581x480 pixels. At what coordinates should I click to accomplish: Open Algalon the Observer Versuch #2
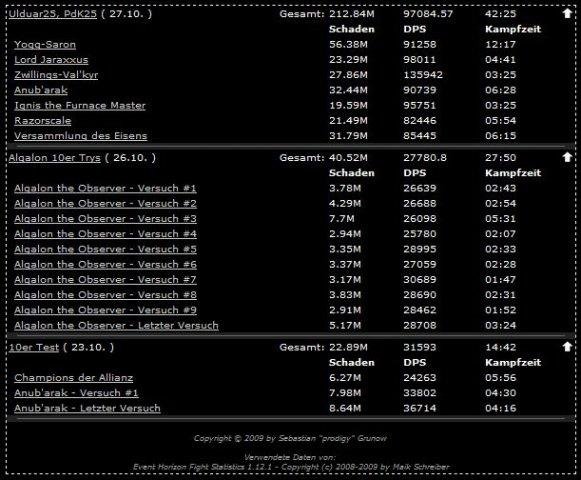coord(105,204)
